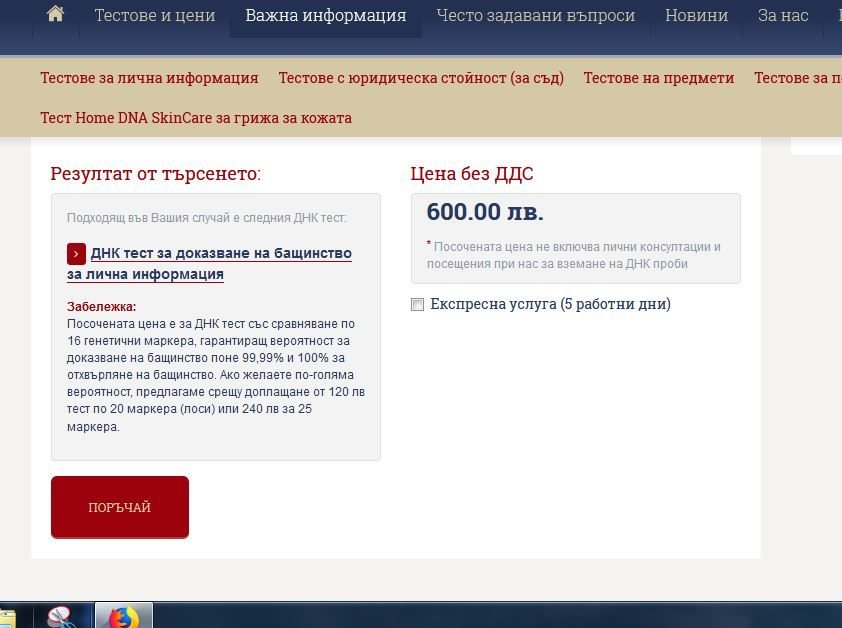Click the ПОРЪЧАЙ order button
842x628 pixels.
coord(120,507)
